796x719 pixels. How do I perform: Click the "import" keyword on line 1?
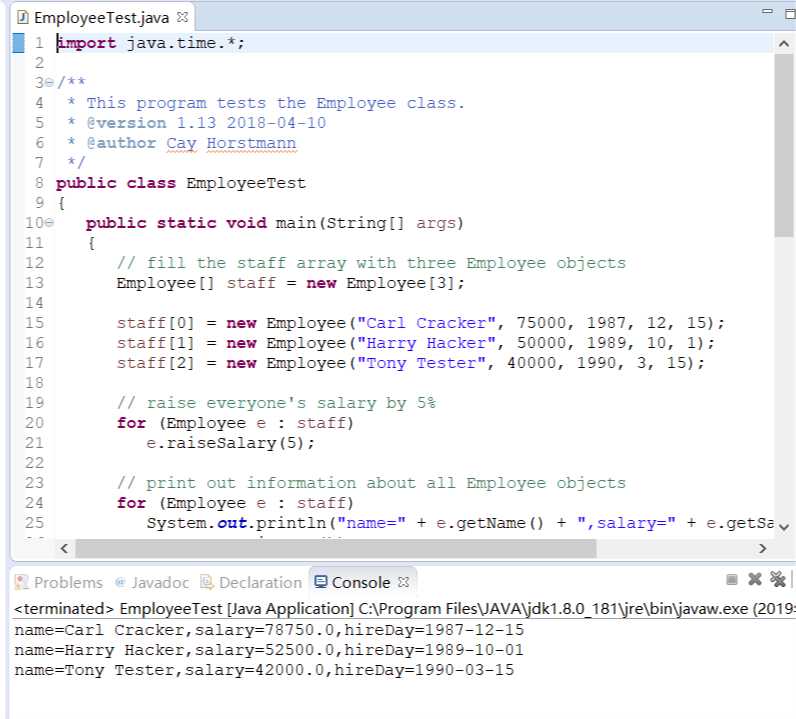point(86,43)
